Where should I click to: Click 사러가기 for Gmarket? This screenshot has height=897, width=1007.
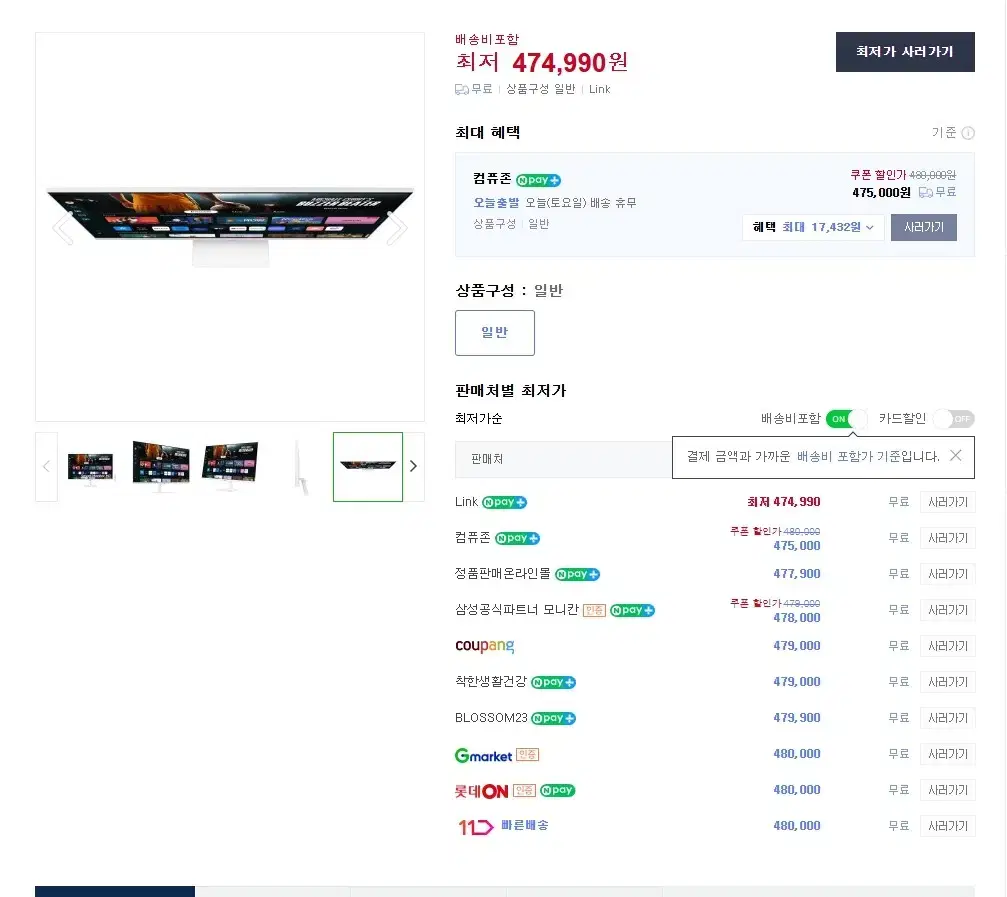tap(947, 754)
